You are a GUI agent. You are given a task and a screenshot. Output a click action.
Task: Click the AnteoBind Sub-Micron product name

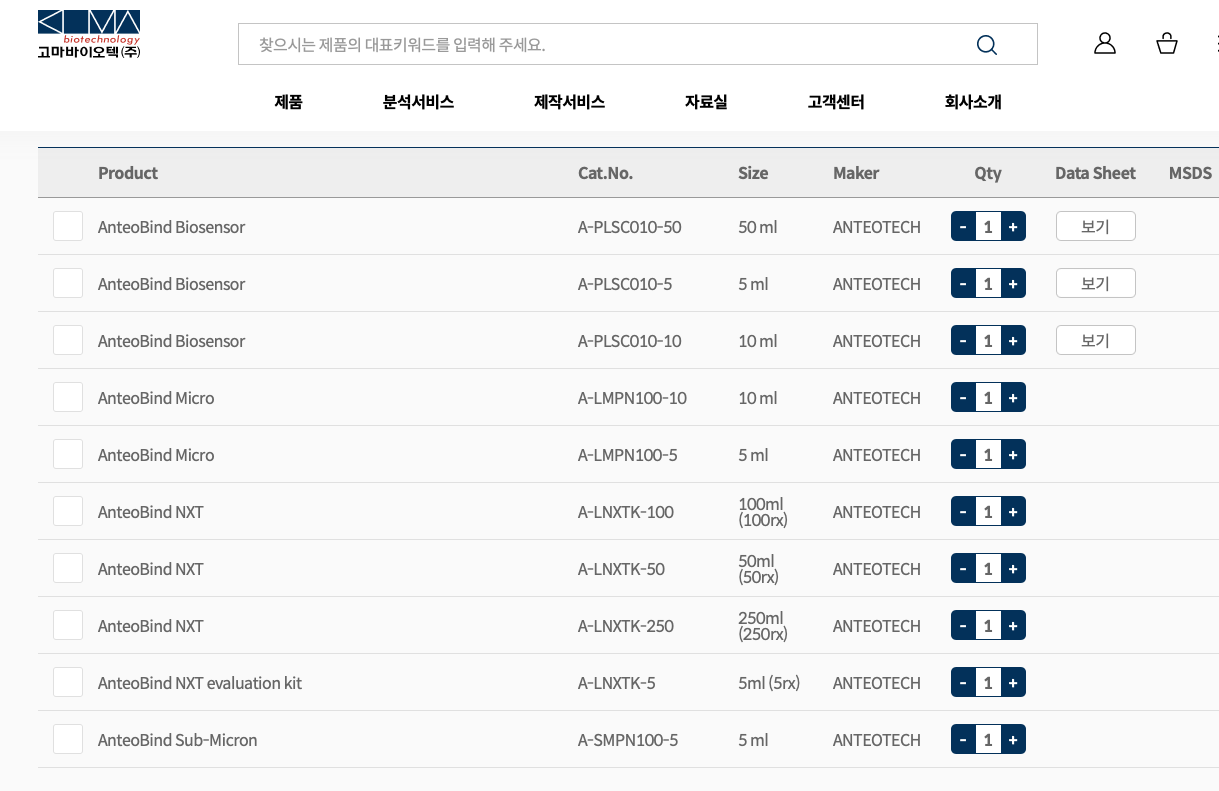coord(177,740)
